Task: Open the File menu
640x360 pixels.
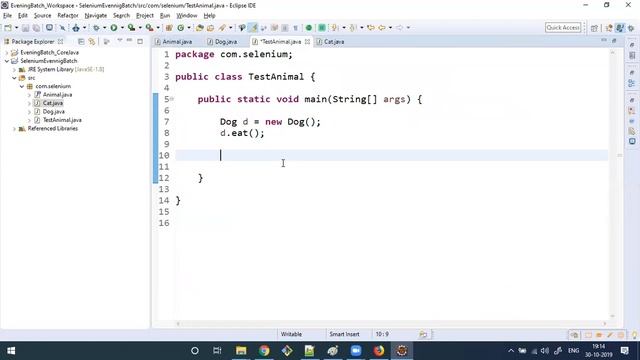Action: (x=7, y=16)
